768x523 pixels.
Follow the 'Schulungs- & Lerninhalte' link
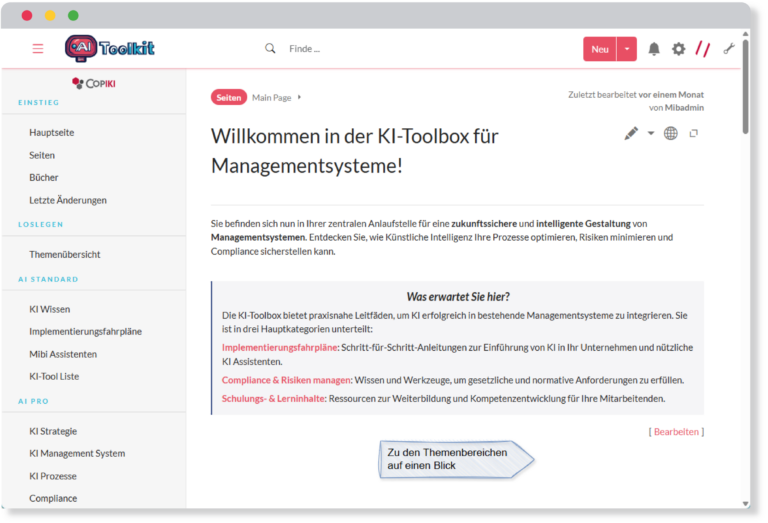click(x=273, y=399)
